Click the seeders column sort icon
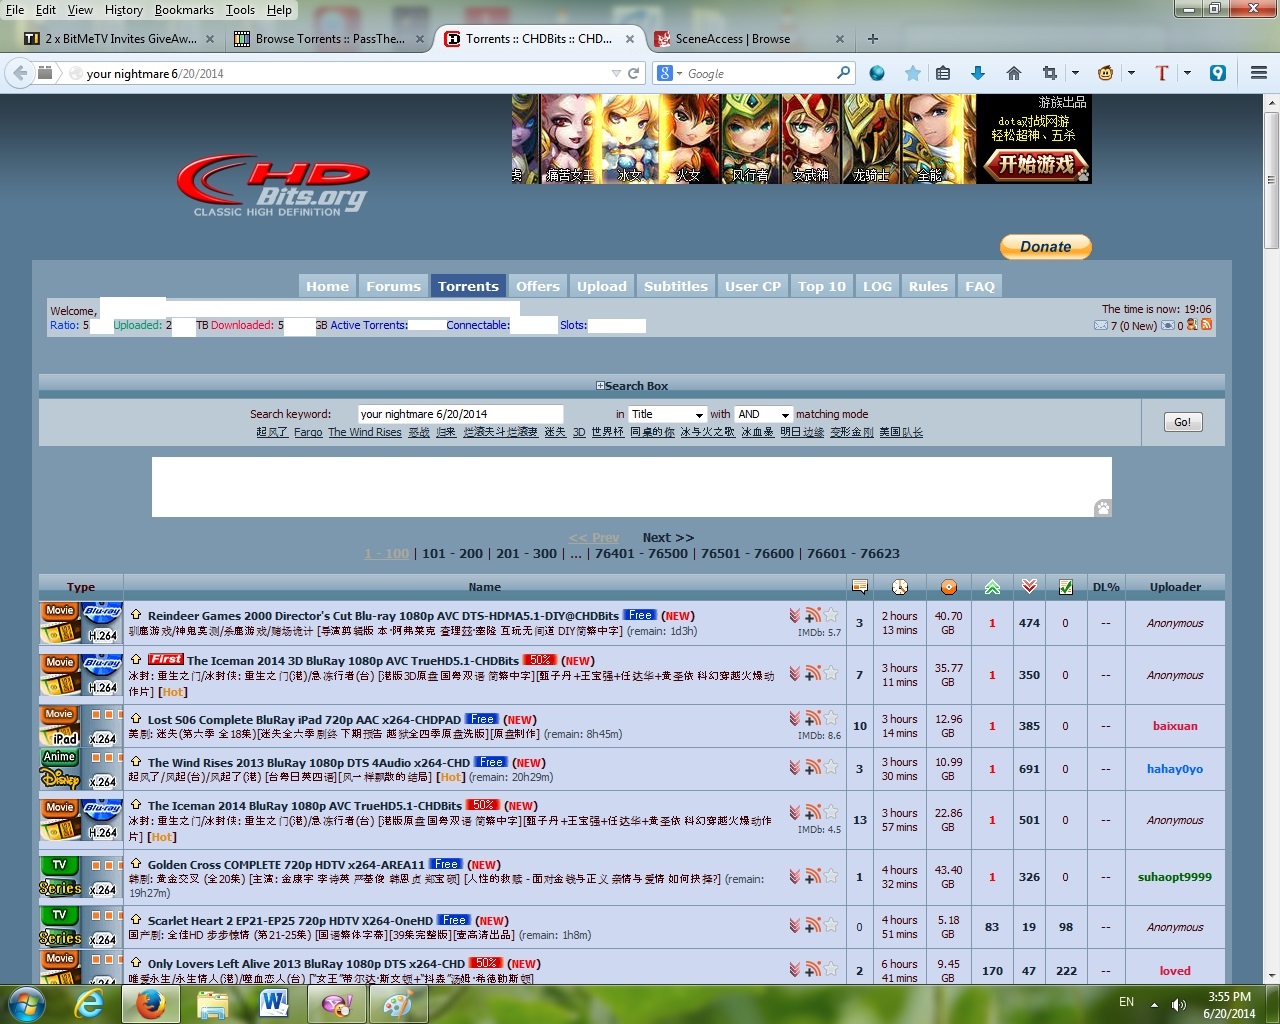 pos(992,587)
